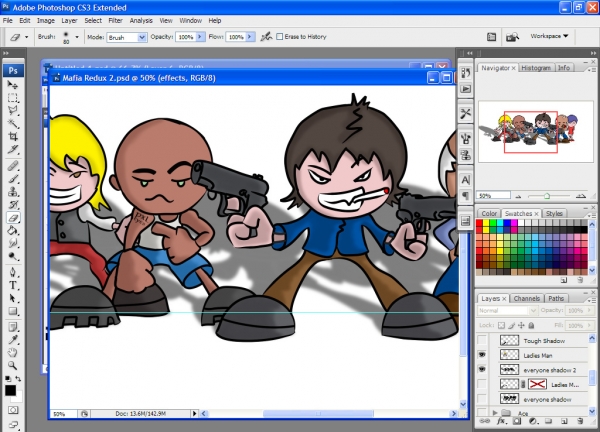Delete layer with Layers panel trash
The image size is (600, 432).
(x=580, y=421)
